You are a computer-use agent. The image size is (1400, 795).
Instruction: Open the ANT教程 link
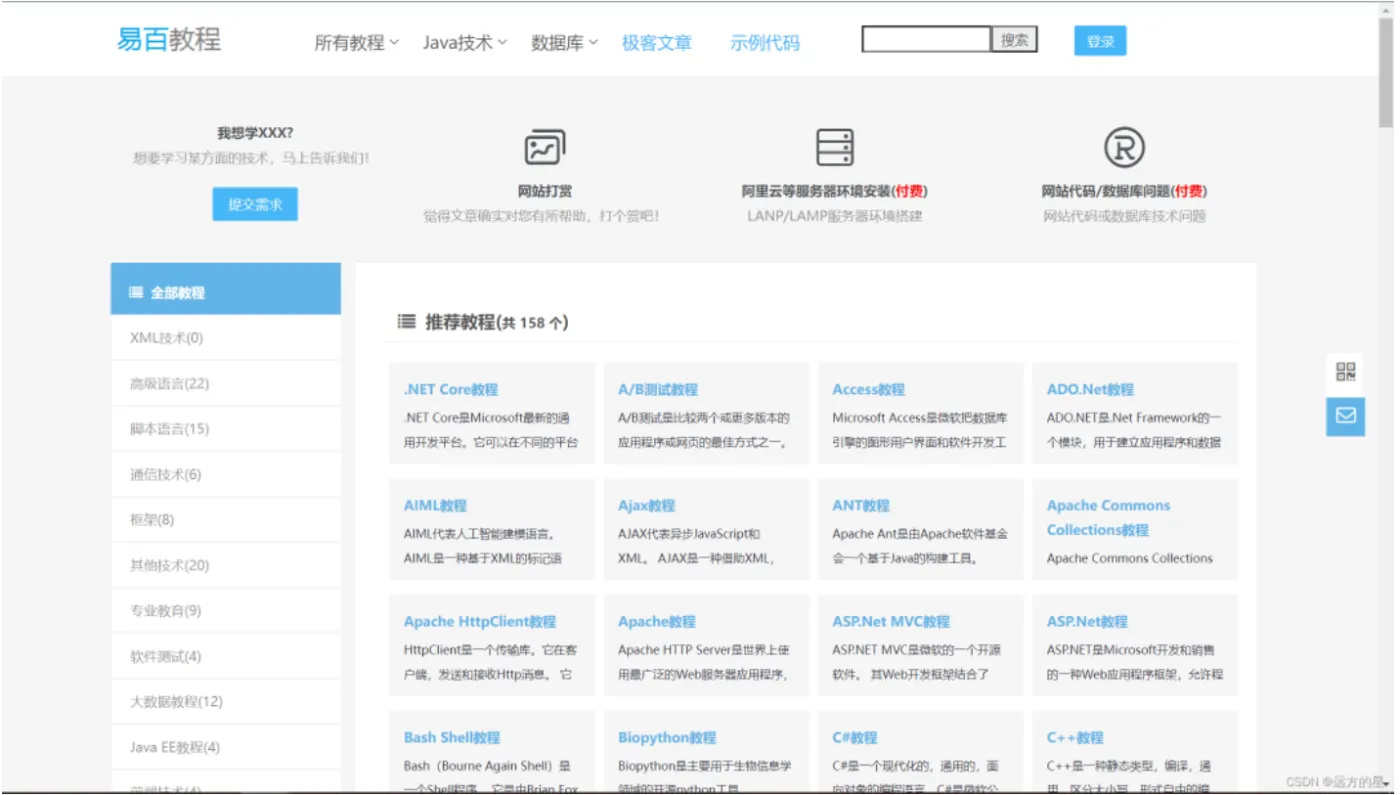[x=861, y=505]
